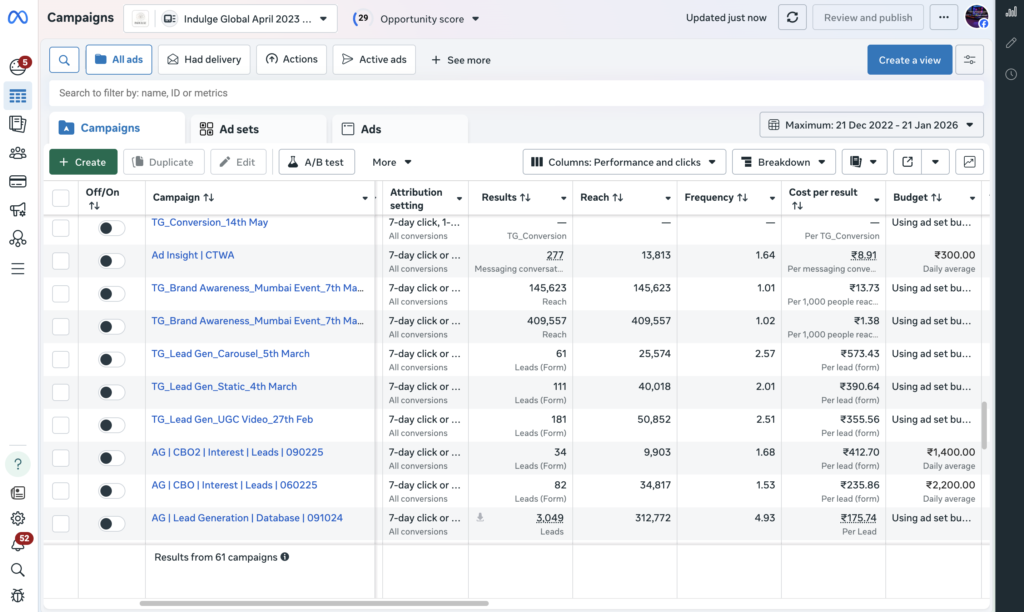Open the date range selector dropdown
The height and width of the screenshot is (612, 1024).
tap(872, 125)
